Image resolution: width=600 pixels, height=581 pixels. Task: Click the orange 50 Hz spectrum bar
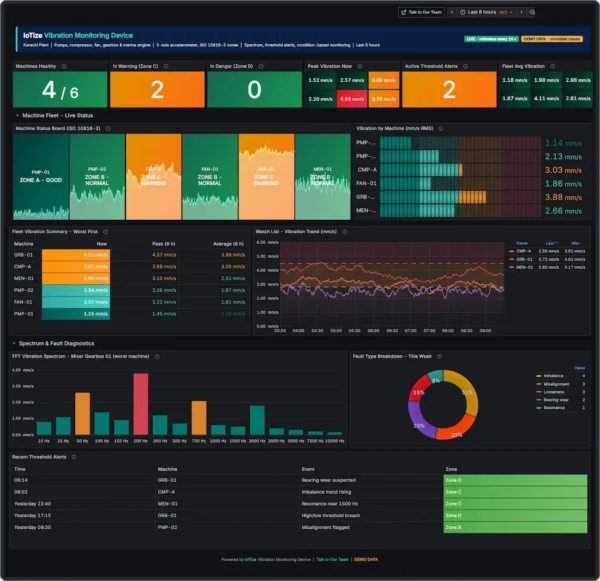click(82, 414)
